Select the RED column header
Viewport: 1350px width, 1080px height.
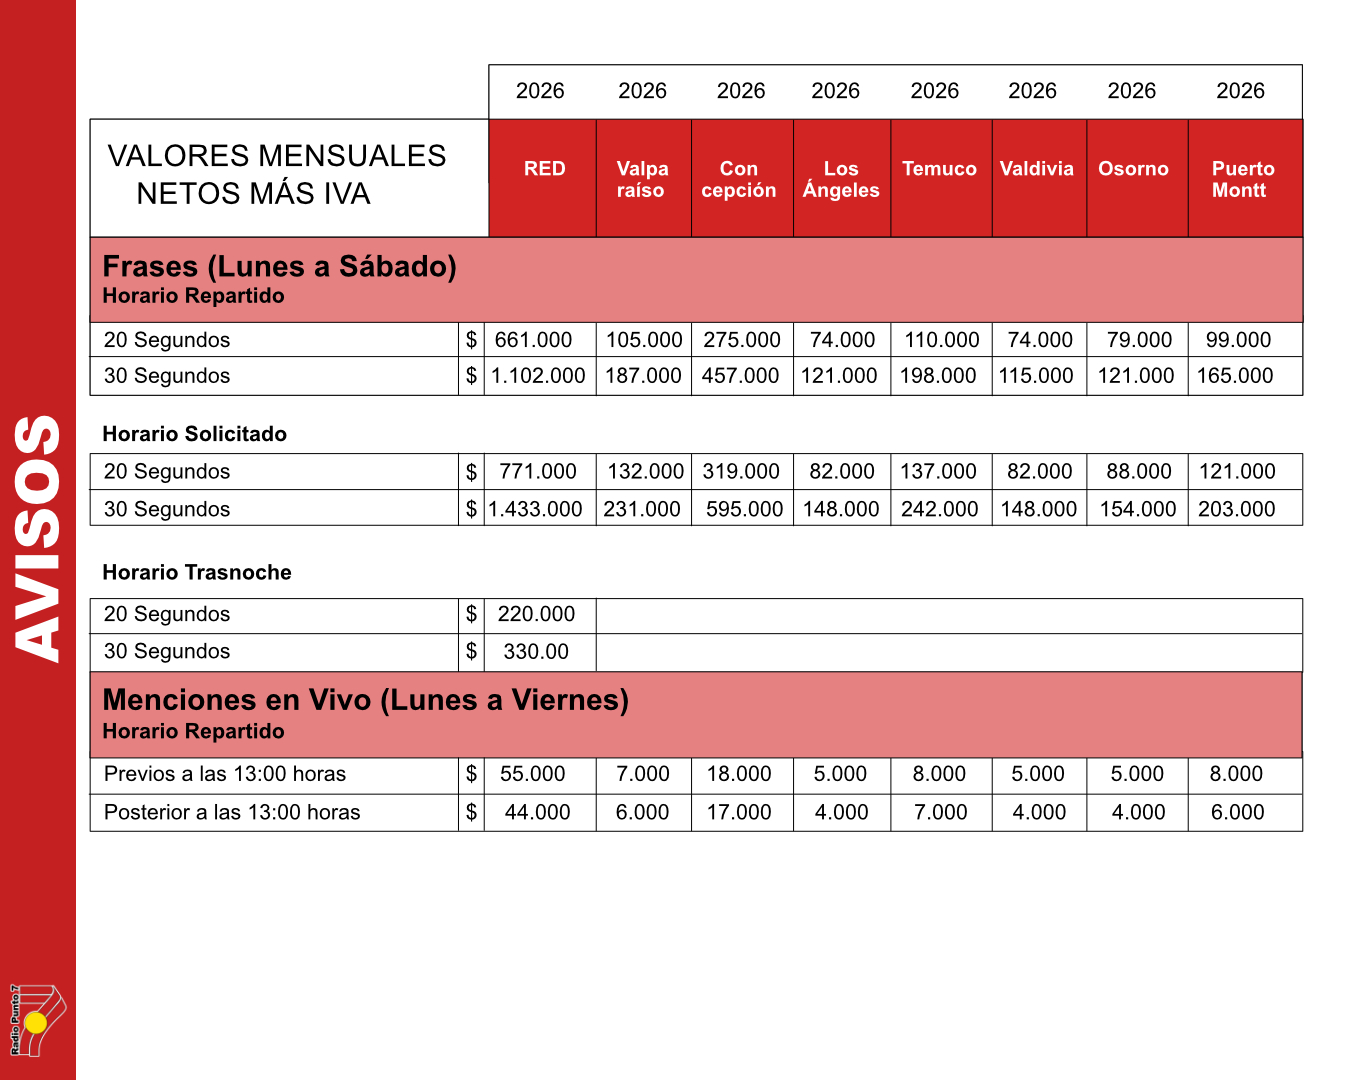click(x=543, y=178)
